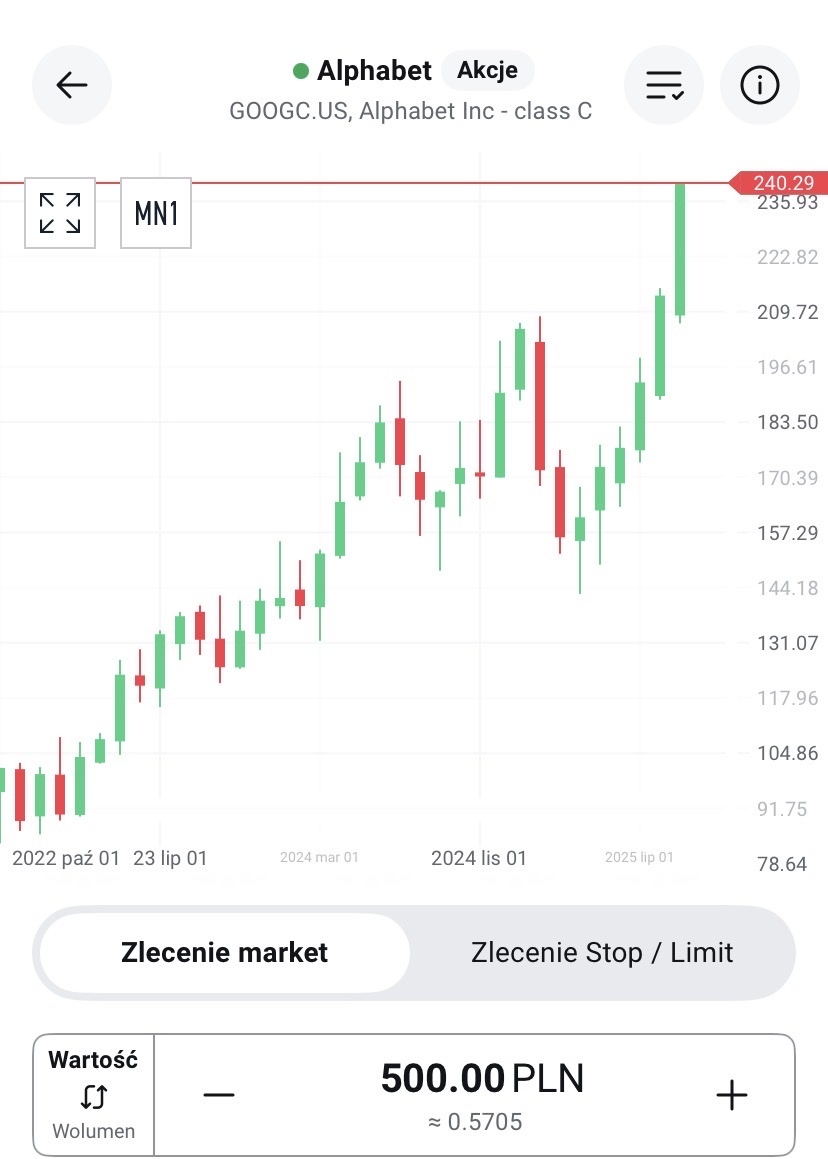Click the Akcje instrument type badge
This screenshot has height=1159, width=828.
point(487,71)
